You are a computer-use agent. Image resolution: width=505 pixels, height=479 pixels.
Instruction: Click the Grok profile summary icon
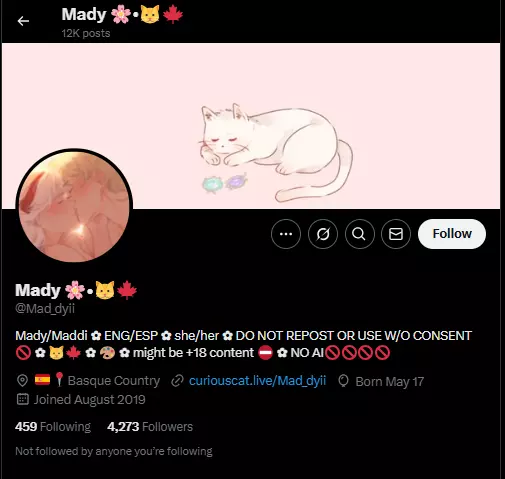[x=323, y=234]
